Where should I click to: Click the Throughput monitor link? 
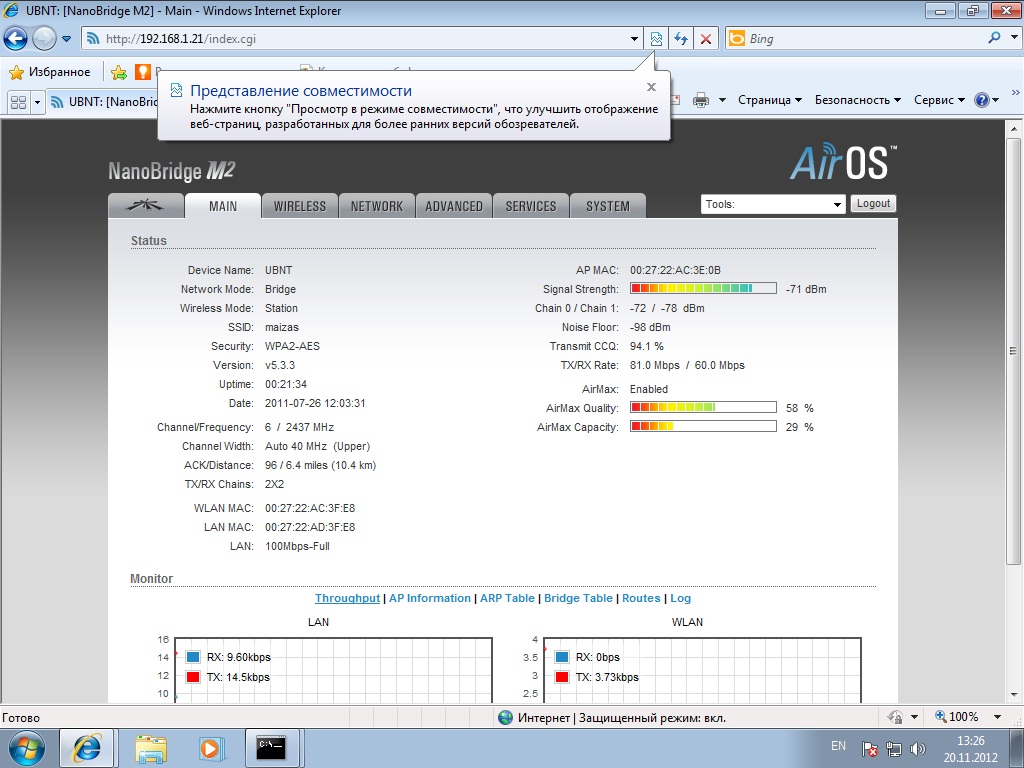347,598
